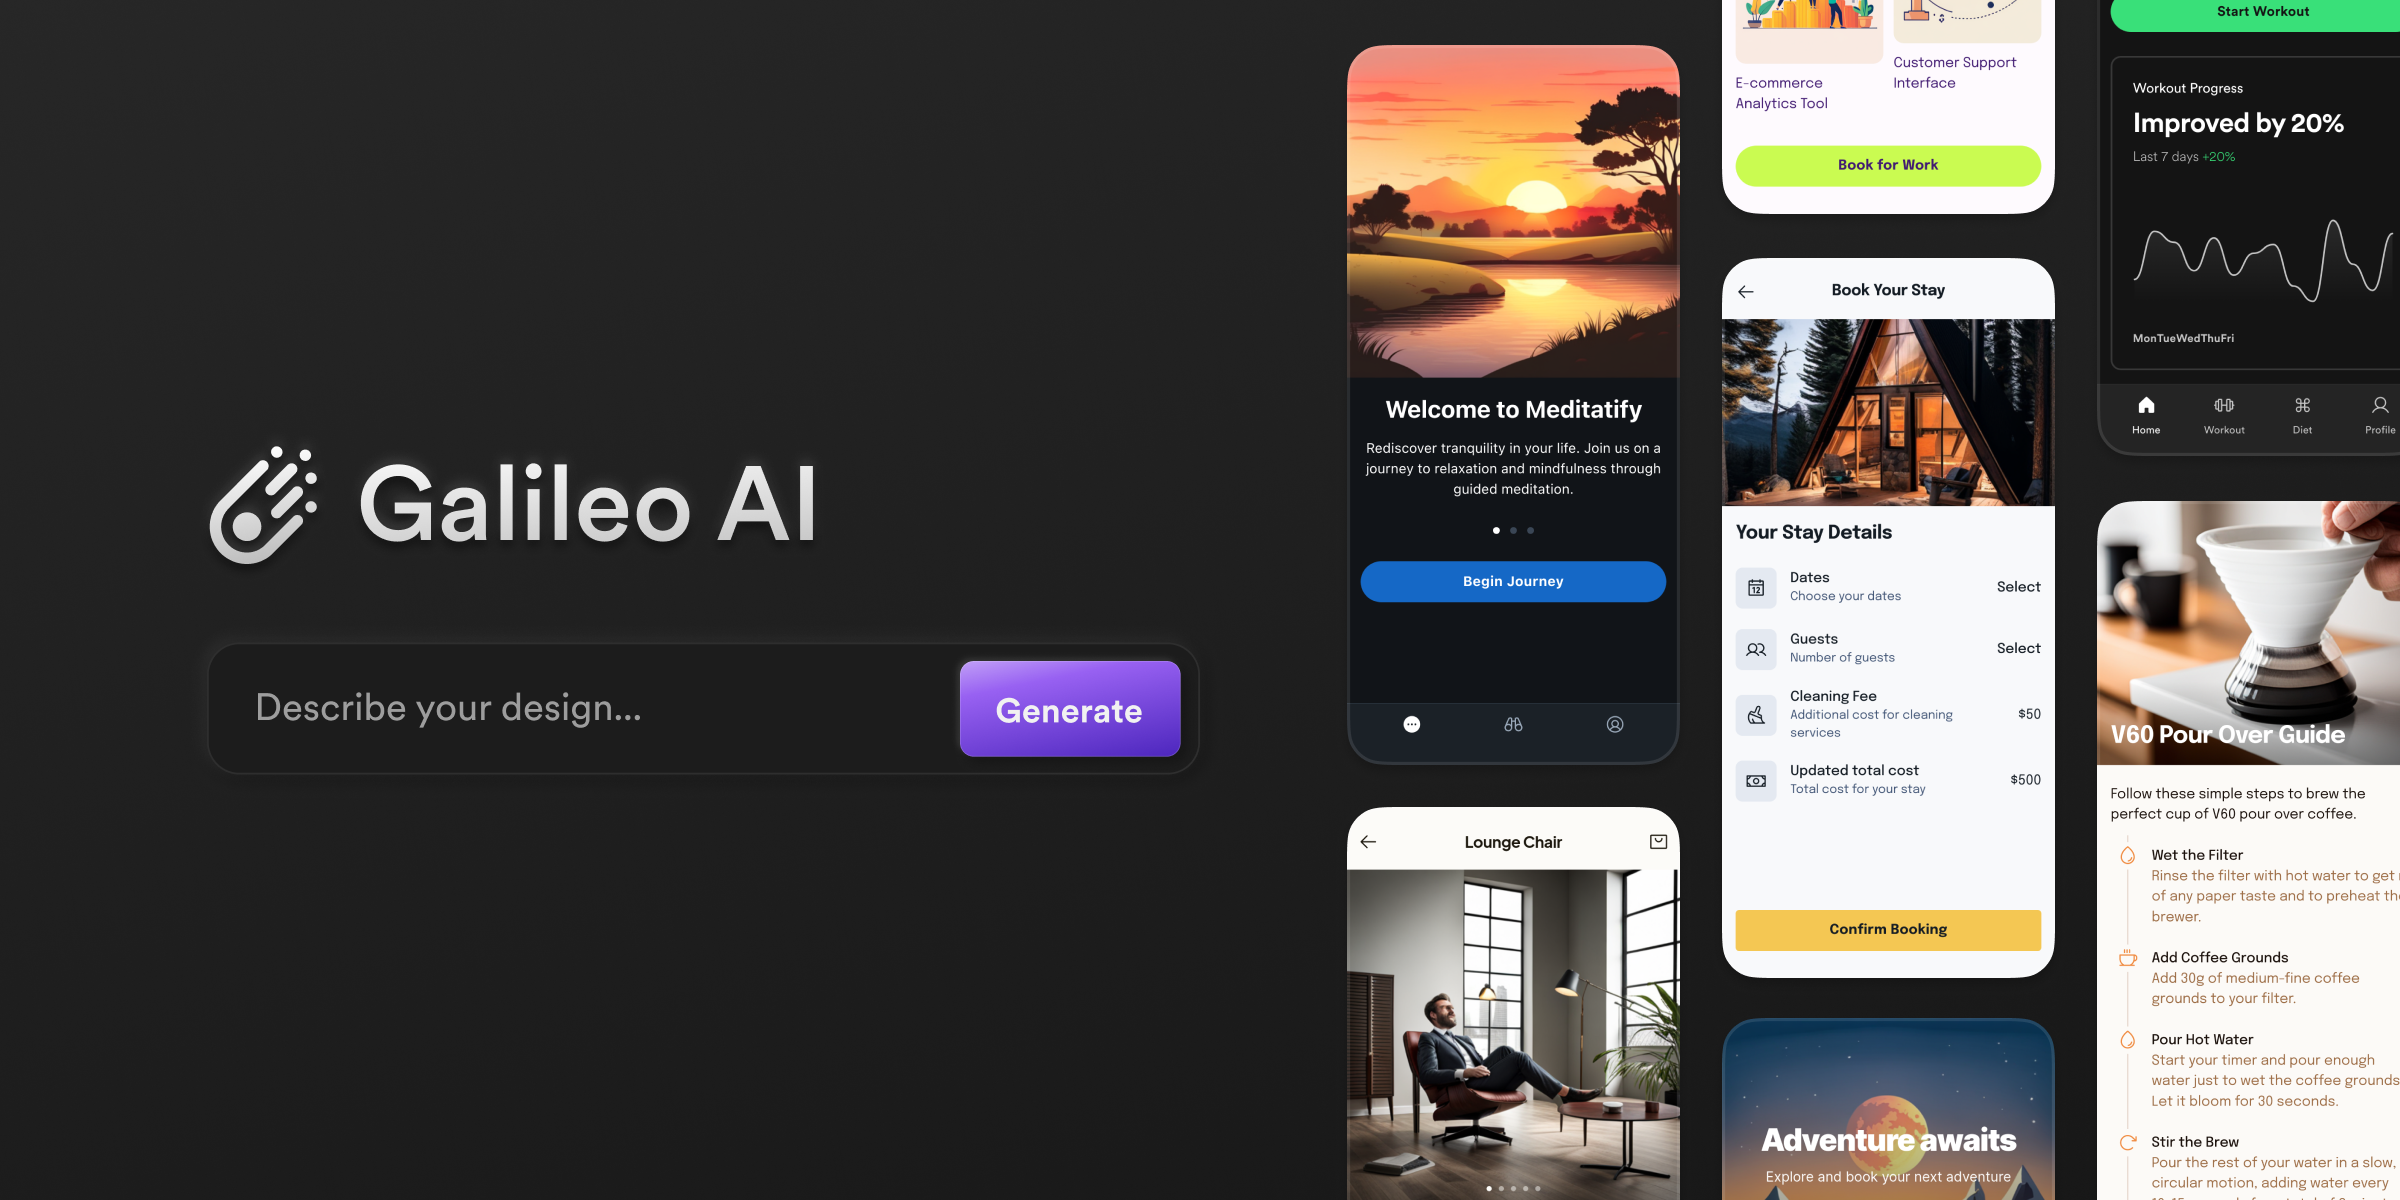This screenshot has height=1200, width=2400.
Task: Click the Confirm Booking button
Action: [x=1887, y=929]
